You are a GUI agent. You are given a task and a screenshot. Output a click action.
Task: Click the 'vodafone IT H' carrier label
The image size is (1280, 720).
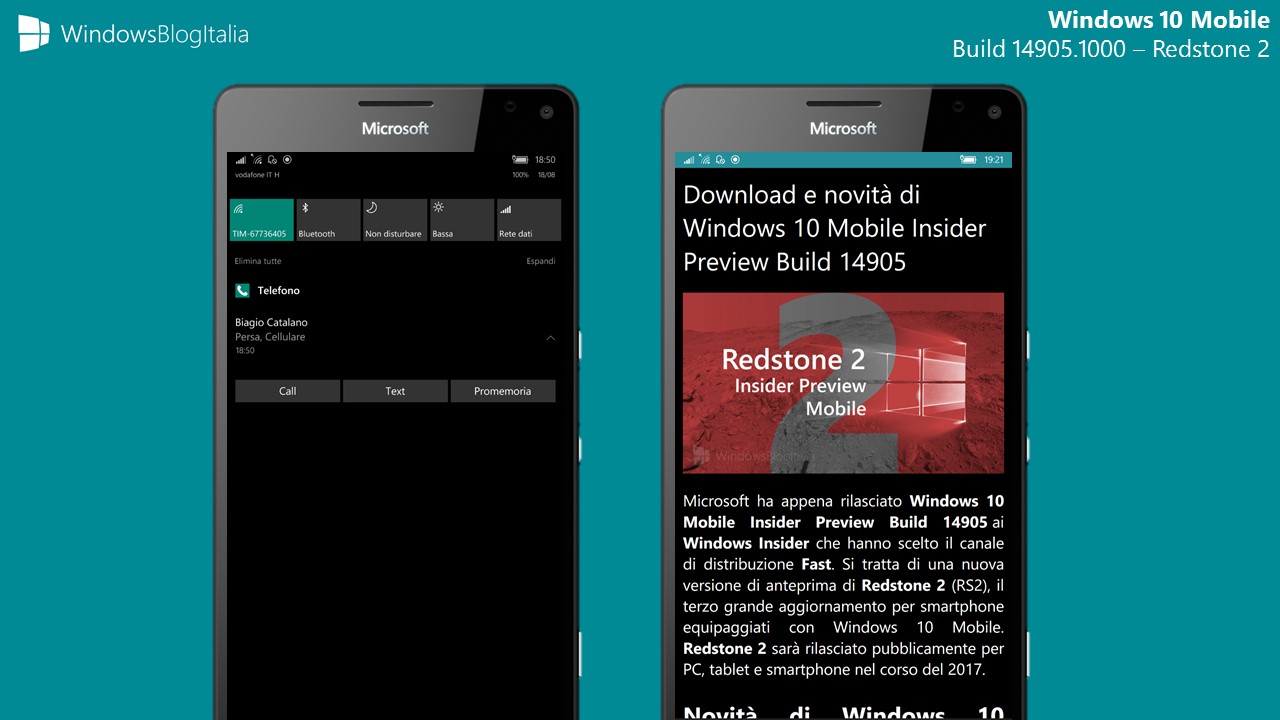tap(257, 175)
